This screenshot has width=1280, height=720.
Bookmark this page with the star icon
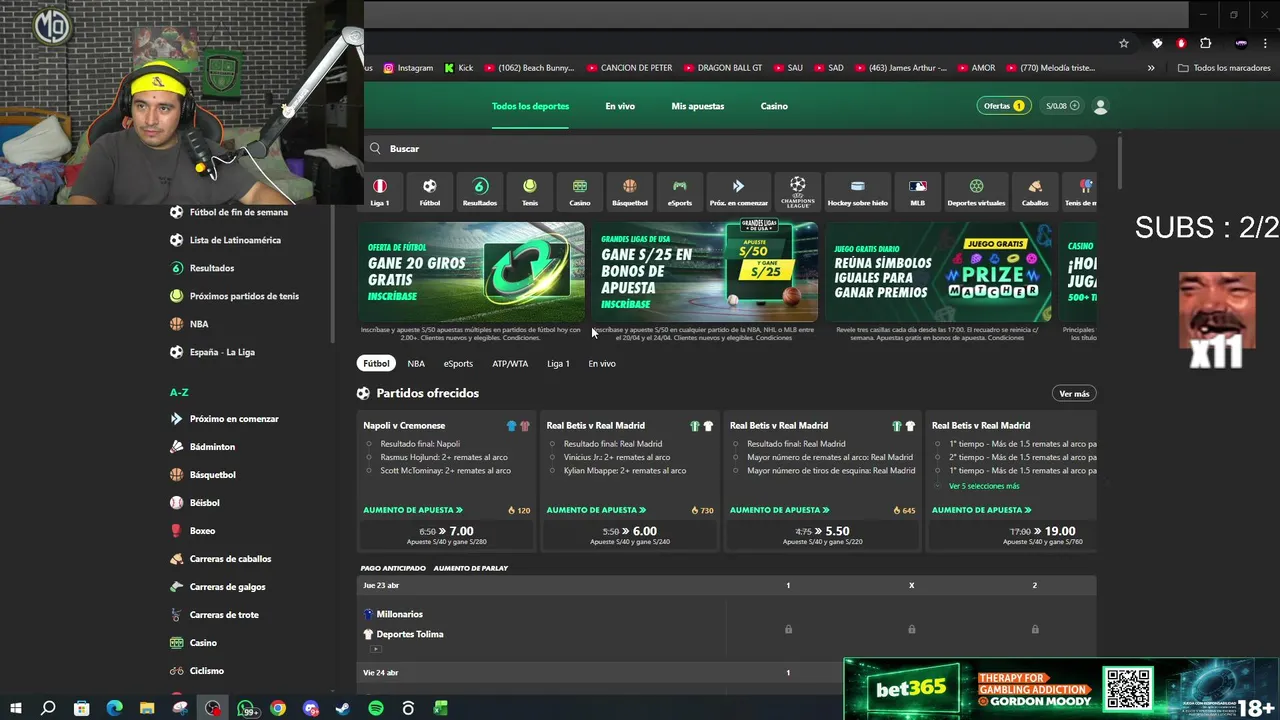coord(1124,43)
